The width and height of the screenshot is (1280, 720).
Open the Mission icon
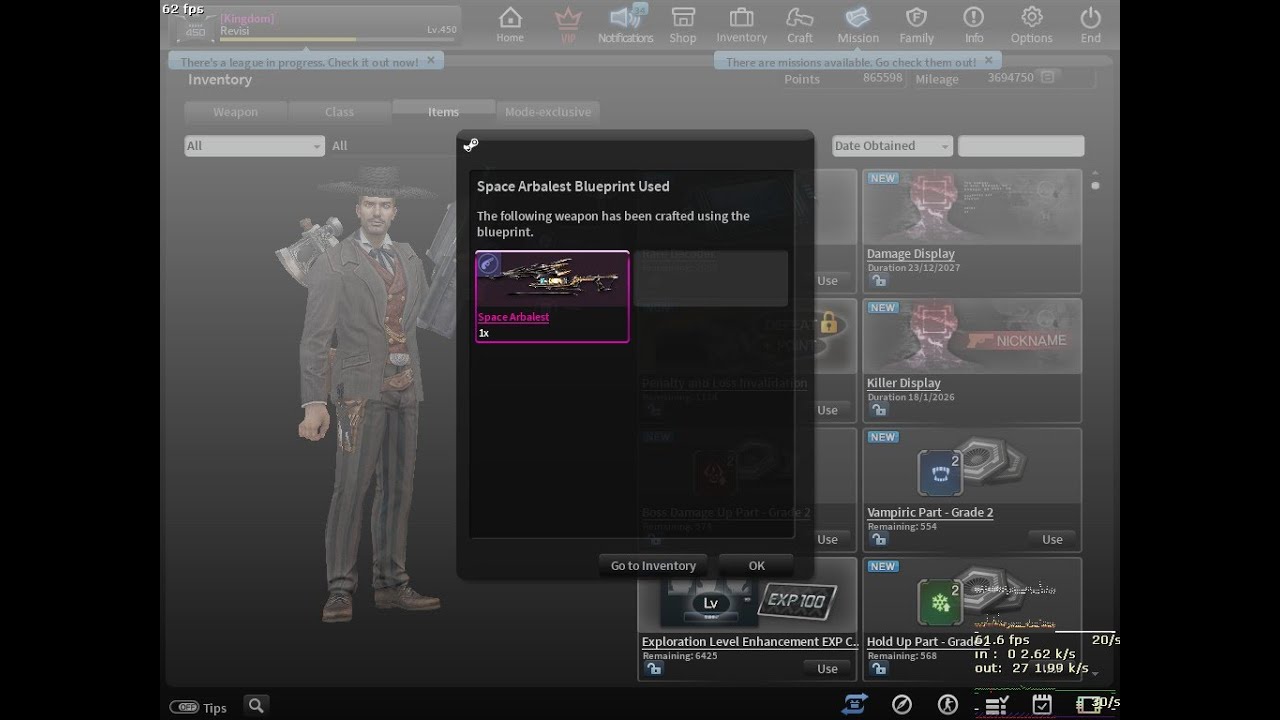(858, 17)
